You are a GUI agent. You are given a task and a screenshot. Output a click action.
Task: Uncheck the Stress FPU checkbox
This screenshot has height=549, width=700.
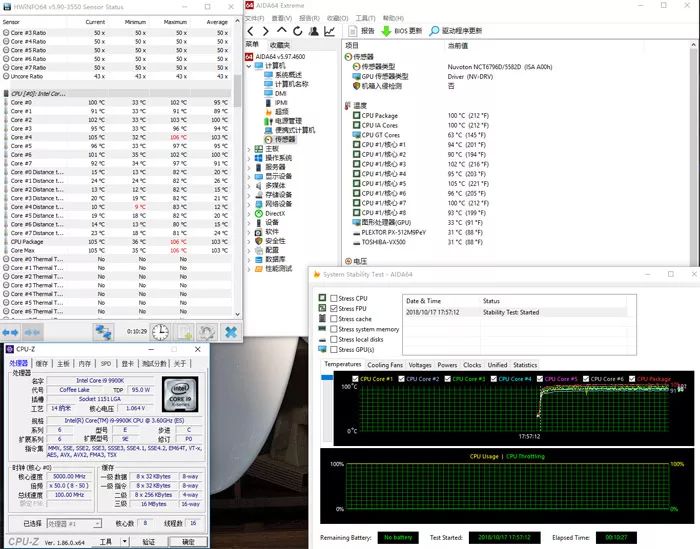point(333,308)
